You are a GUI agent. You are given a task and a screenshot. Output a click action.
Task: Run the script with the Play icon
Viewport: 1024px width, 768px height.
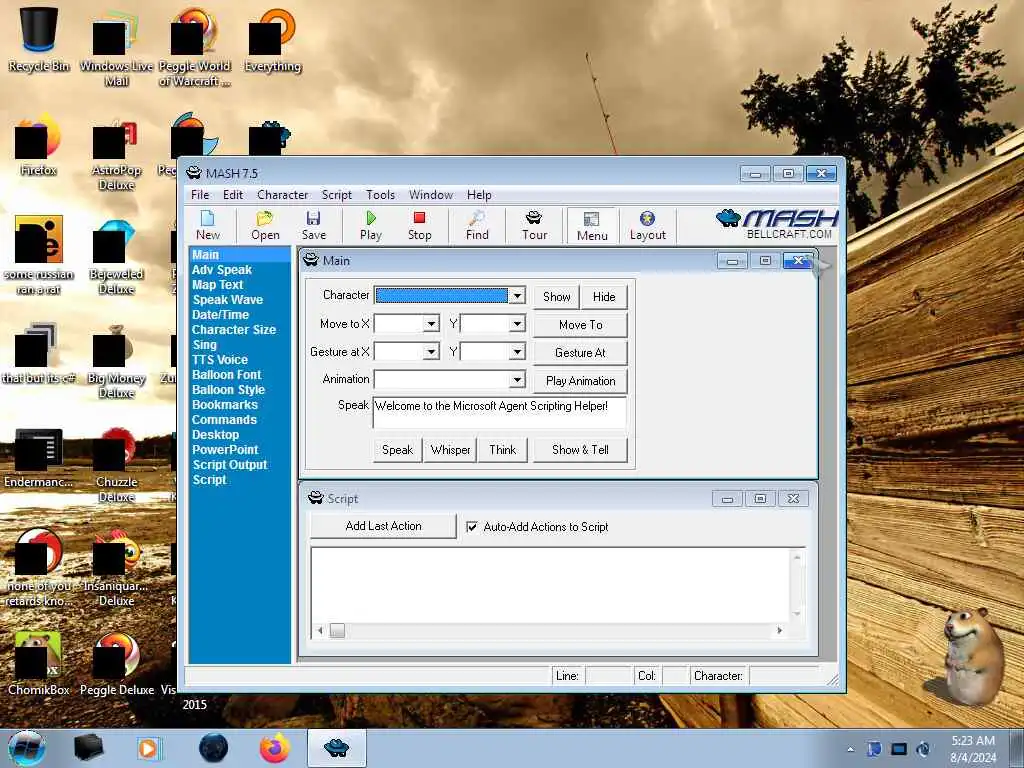click(370, 225)
